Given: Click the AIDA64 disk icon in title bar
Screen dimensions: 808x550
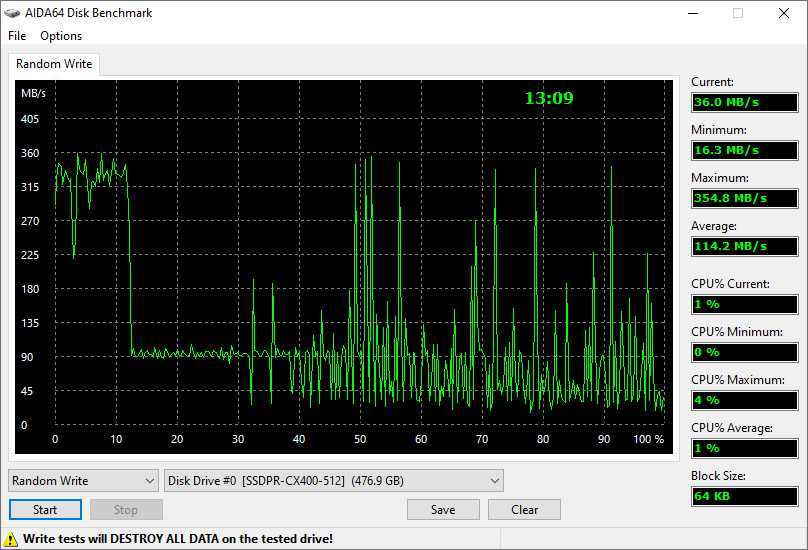Looking at the screenshot, I should tap(12, 13).
